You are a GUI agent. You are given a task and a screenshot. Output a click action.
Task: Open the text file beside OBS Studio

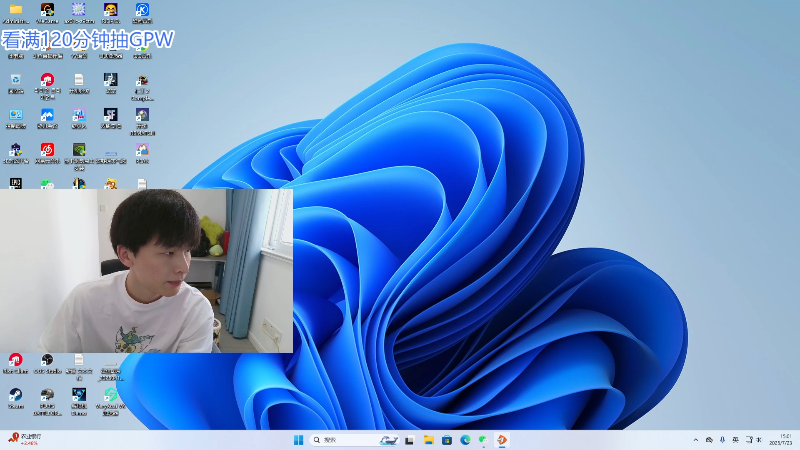coord(79,360)
